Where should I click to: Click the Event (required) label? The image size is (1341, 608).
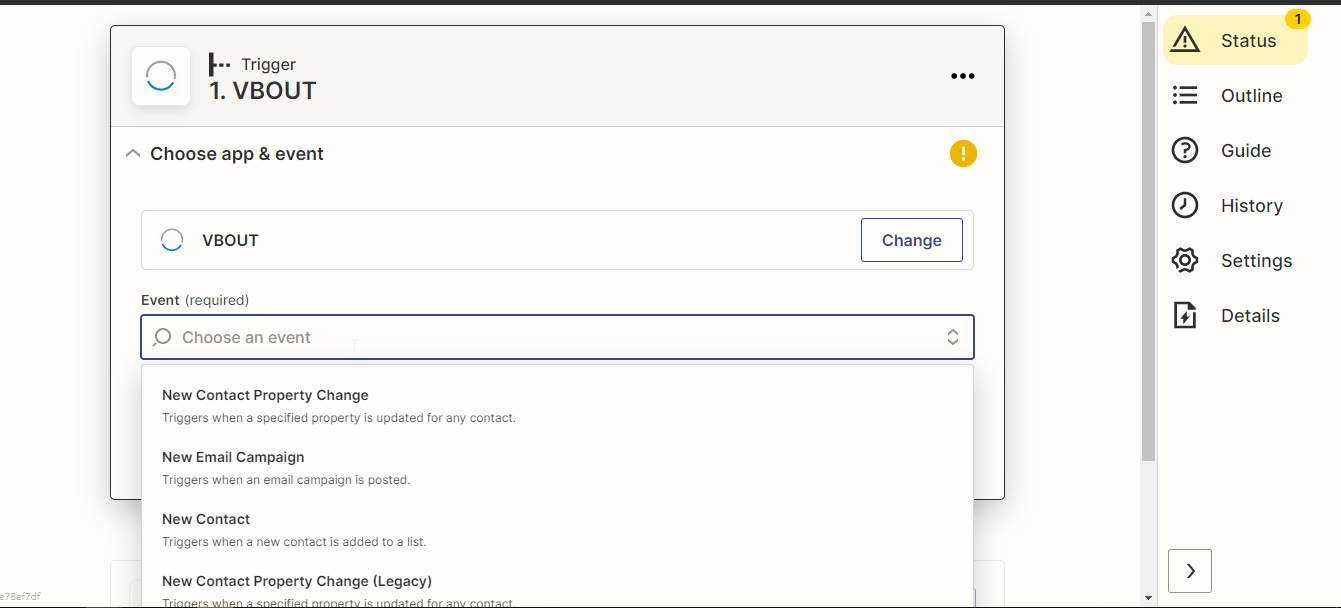click(x=195, y=300)
